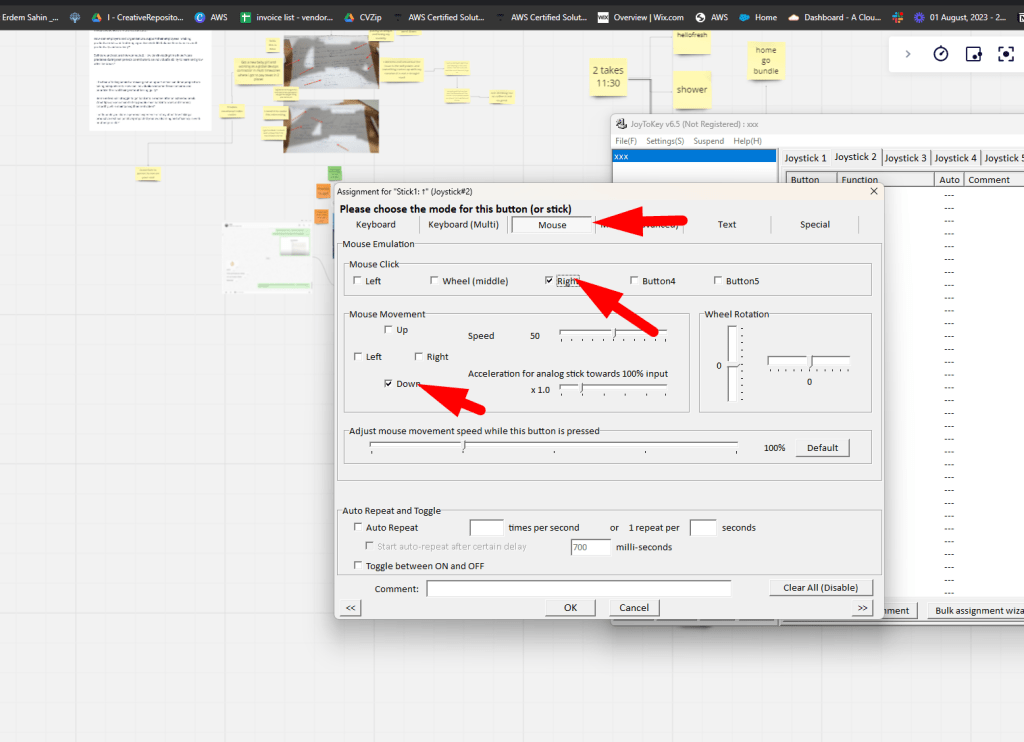Select the 'home go bundle' sticky note
The width and height of the screenshot is (1024, 742).
(766, 61)
